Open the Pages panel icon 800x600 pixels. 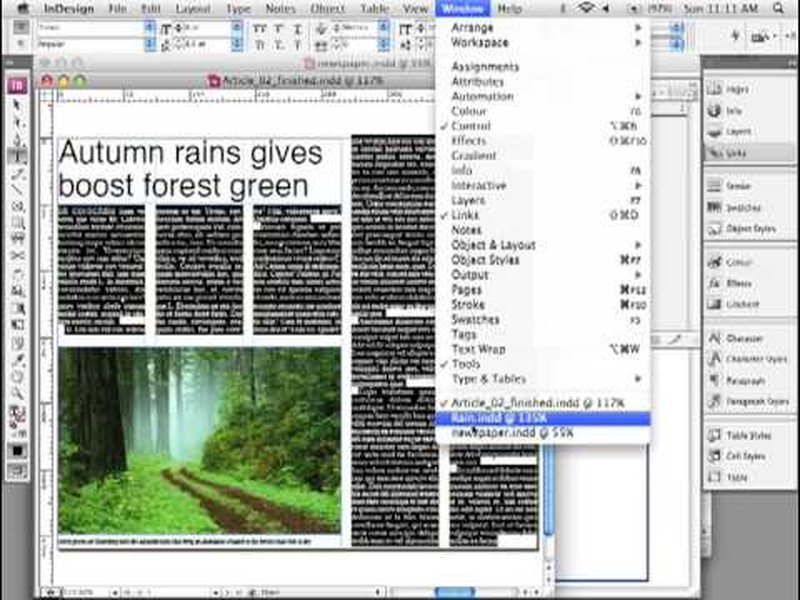(x=715, y=89)
